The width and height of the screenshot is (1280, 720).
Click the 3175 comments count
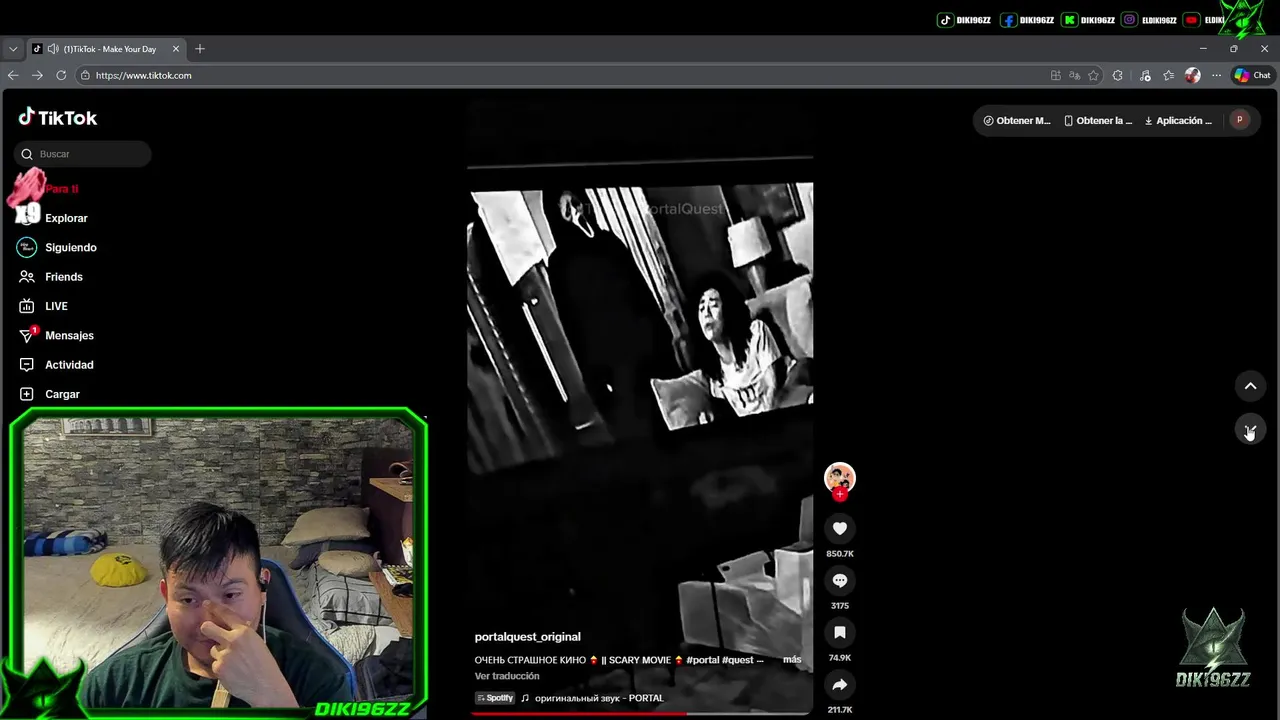click(840, 606)
